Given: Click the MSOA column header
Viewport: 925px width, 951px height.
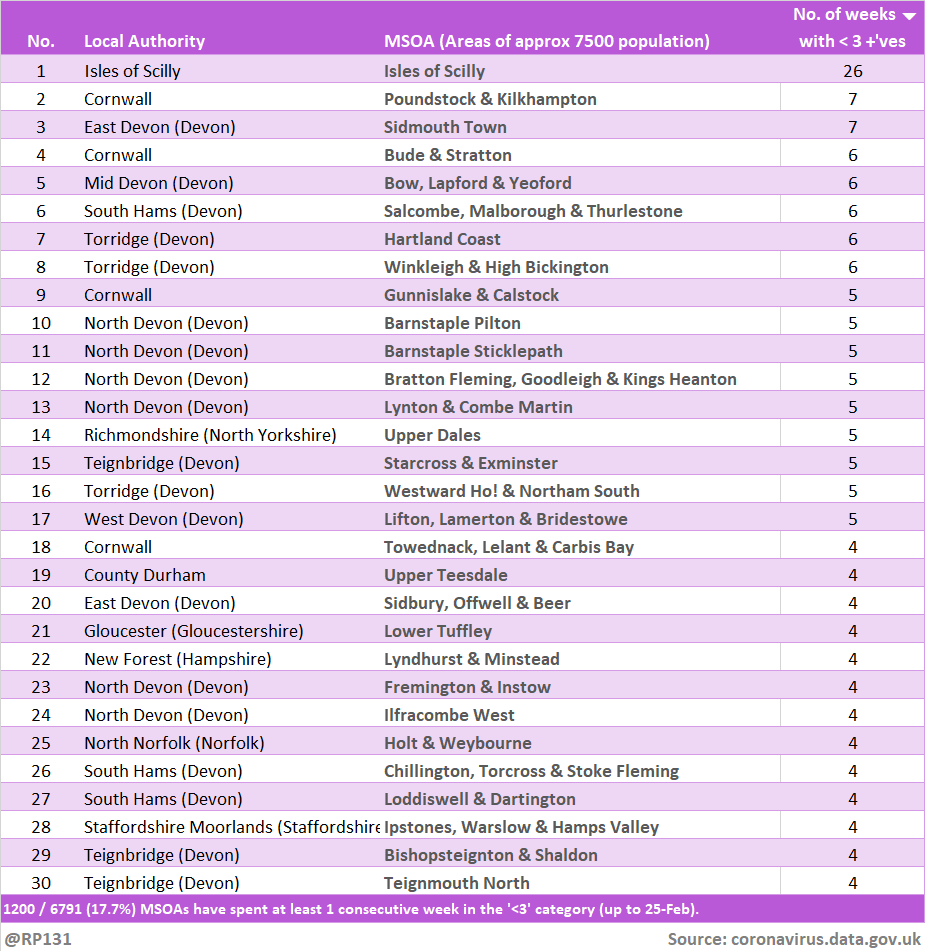Looking at the screenshot, I should pos(546,41).
